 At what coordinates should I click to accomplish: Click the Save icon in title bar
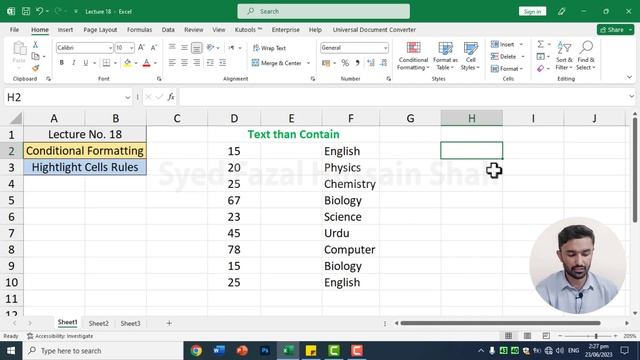point(26,11)
